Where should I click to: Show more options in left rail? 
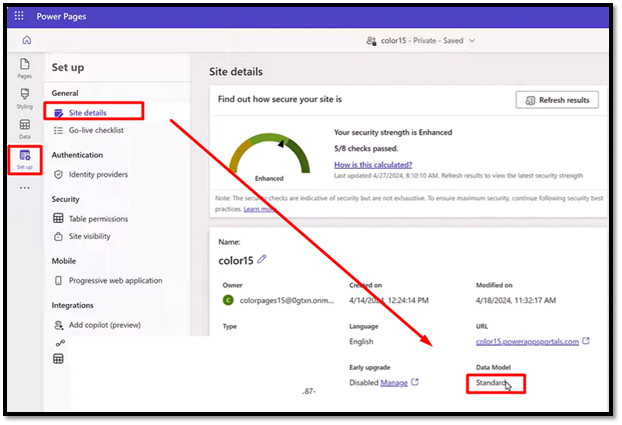click(25, 187)
